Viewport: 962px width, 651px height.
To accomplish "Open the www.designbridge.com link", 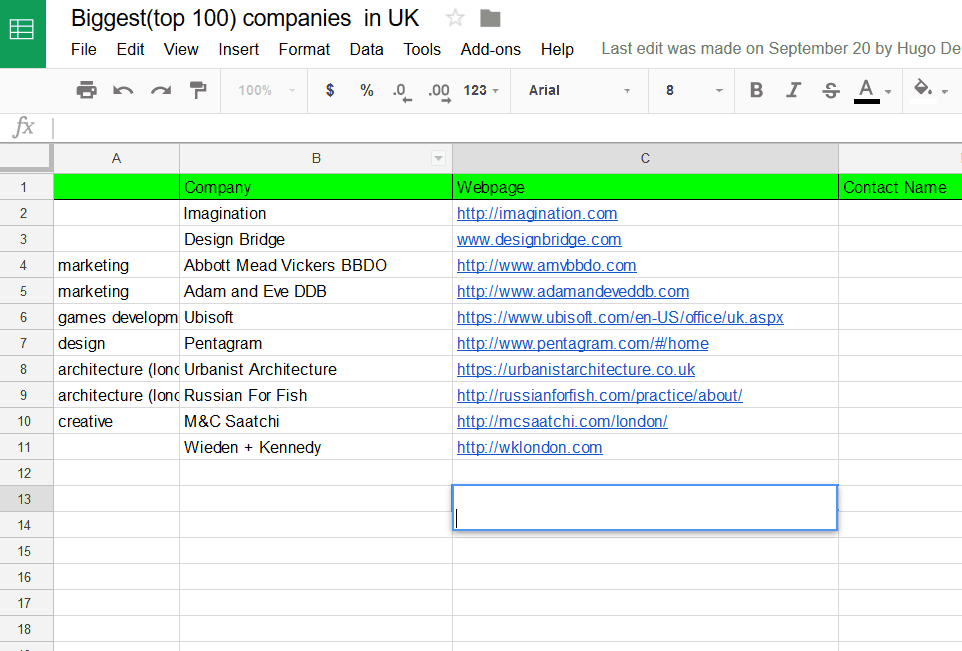I will coord(539,239).
